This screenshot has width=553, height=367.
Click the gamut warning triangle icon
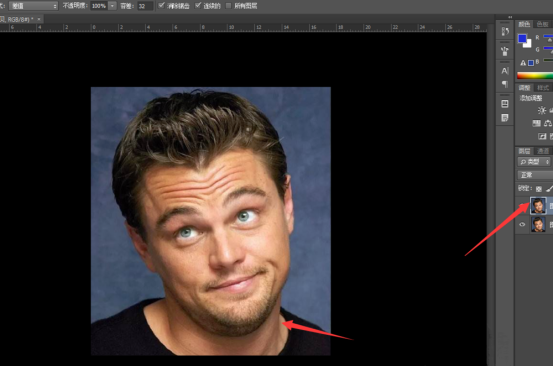(523, 63)
